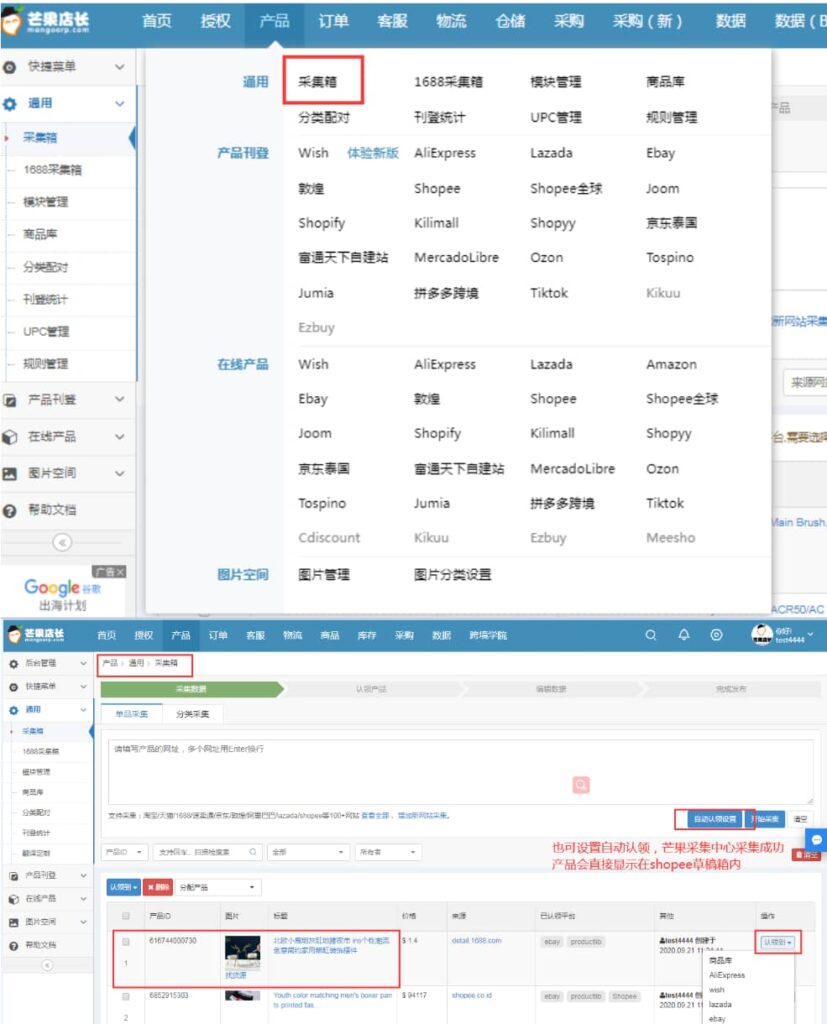Open the search magnifier in the top bar
The height and width of the screenshot is (1024, 827).
(x=651, y=634)
